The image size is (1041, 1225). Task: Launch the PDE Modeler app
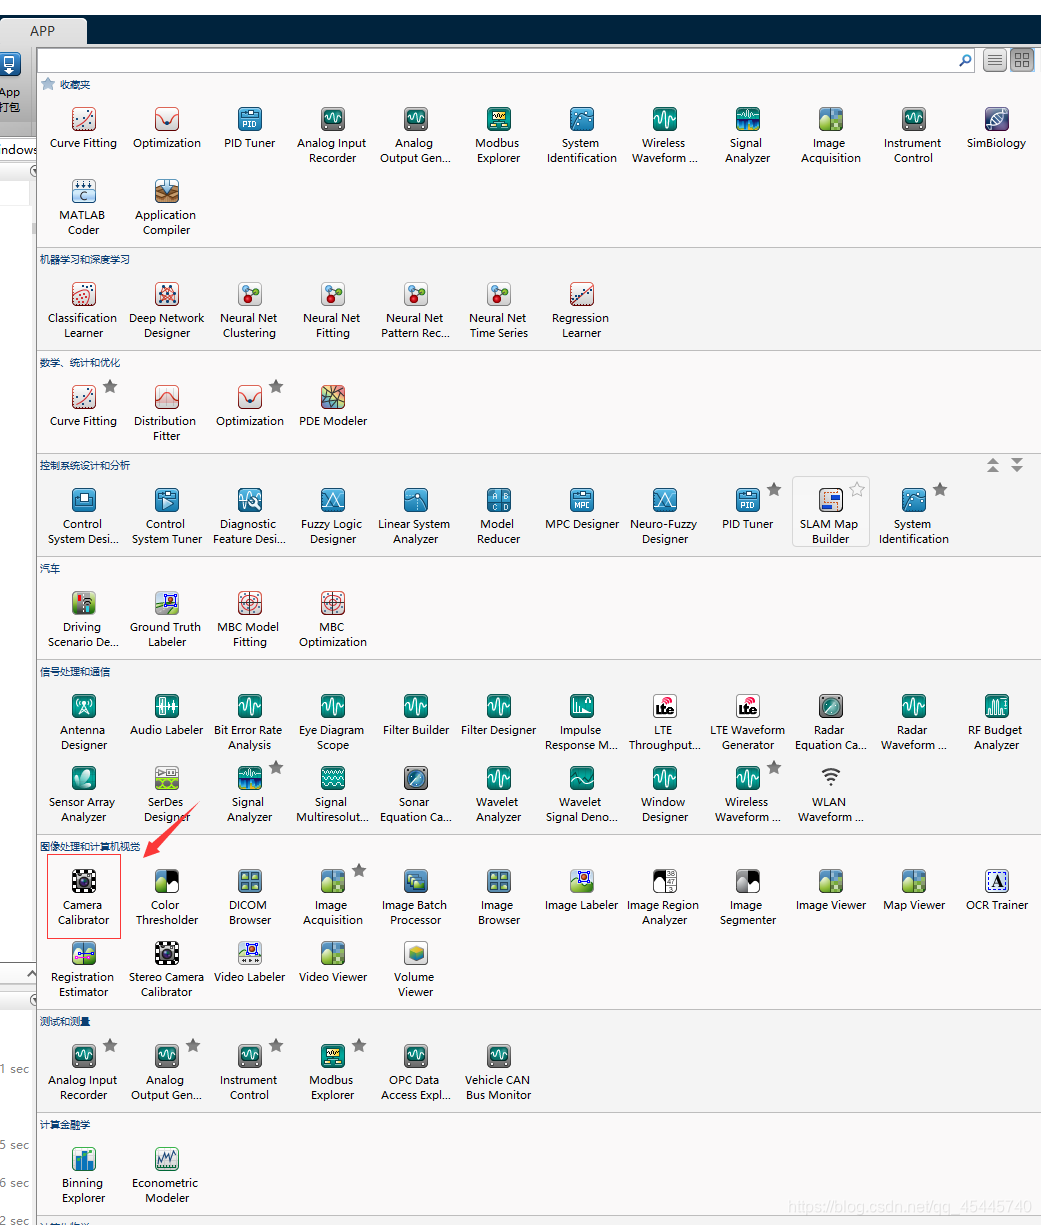[x=333, y=405]
